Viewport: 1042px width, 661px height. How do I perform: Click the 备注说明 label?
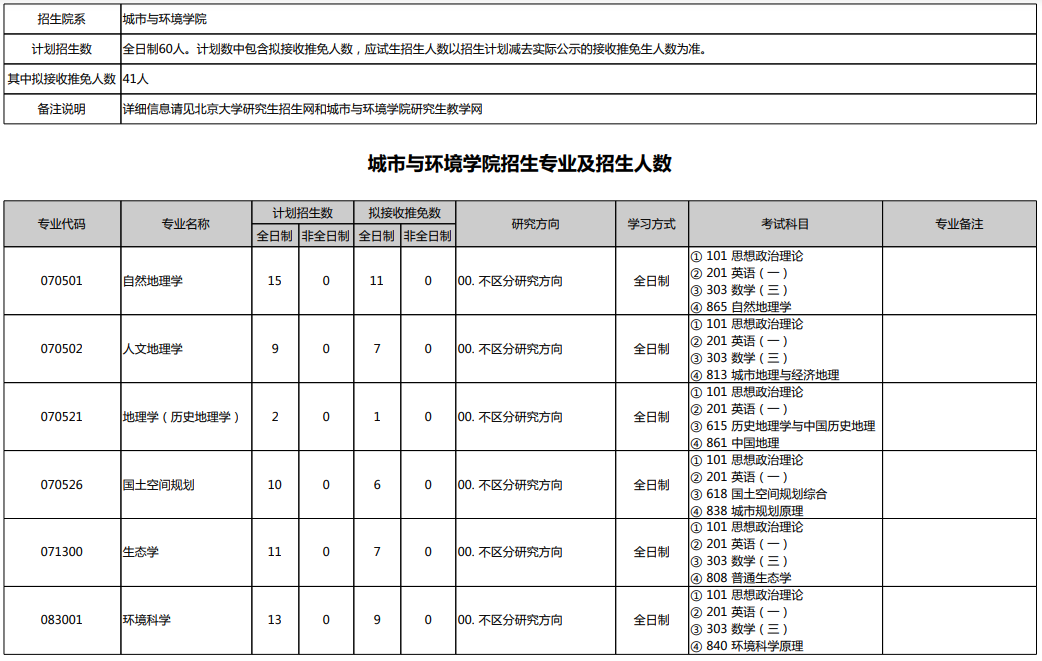click(62, 109)
